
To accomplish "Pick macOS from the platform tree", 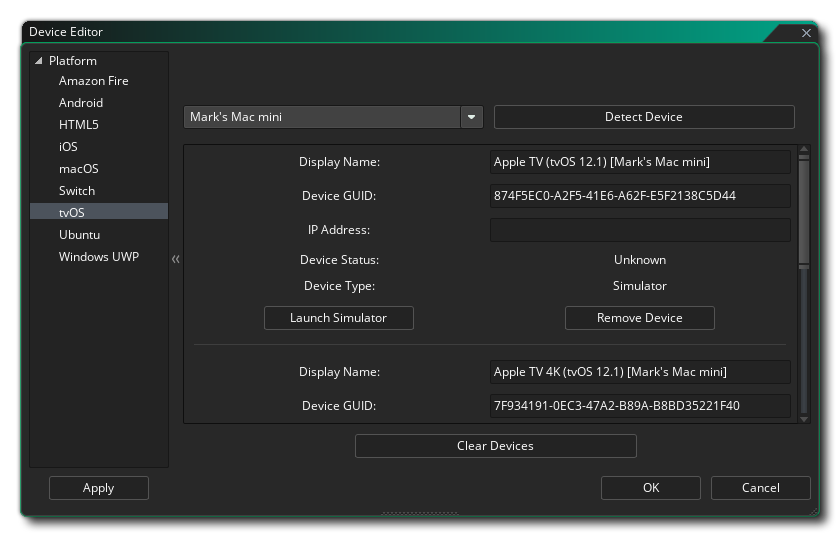I will tap(78, 169).
